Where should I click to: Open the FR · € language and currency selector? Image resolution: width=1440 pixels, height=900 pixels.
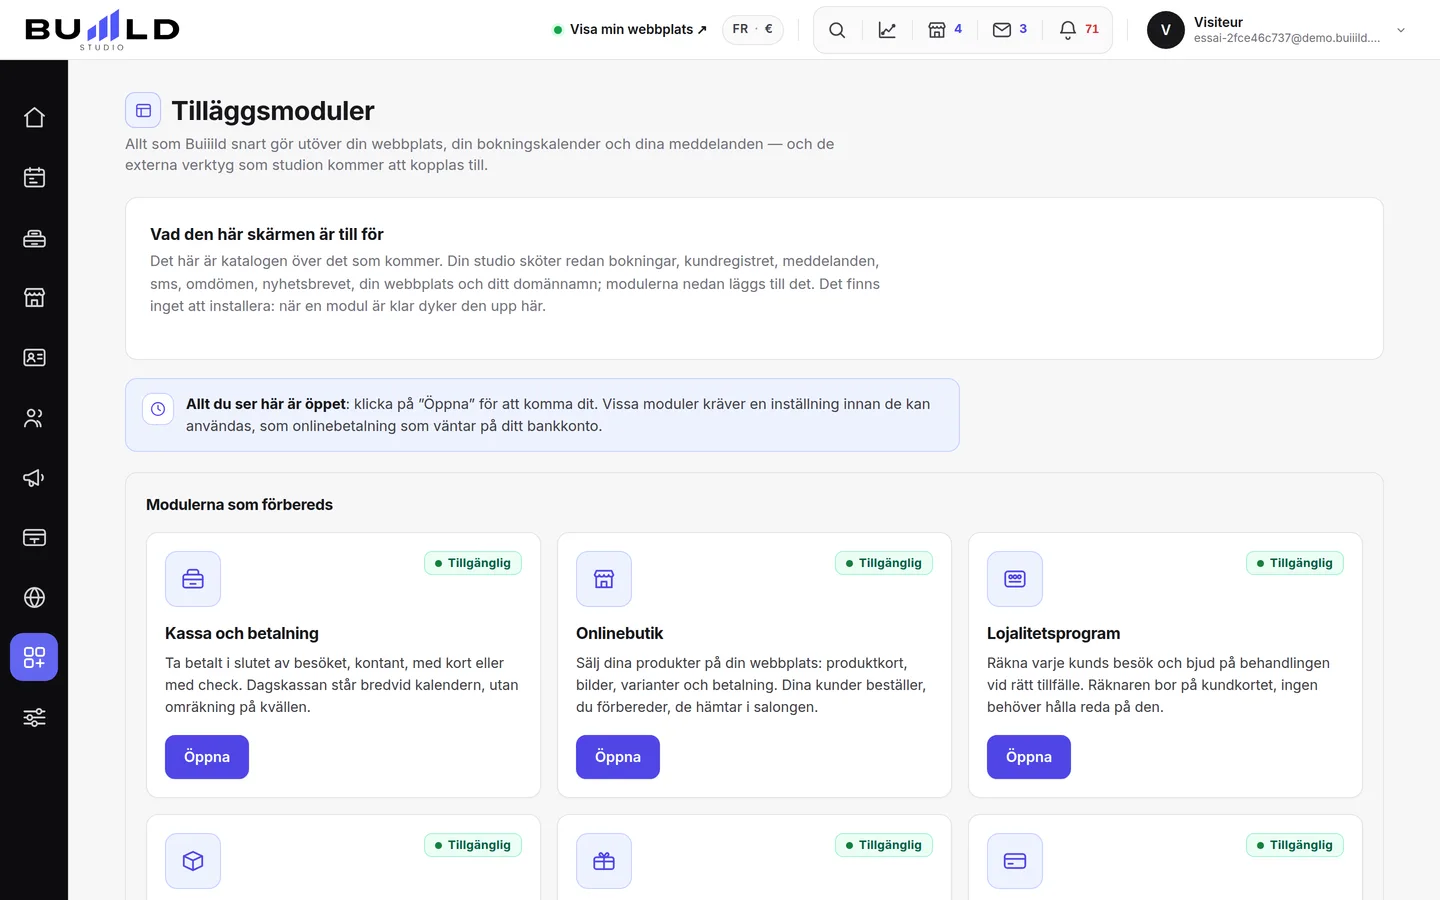[x=753, y=29]
